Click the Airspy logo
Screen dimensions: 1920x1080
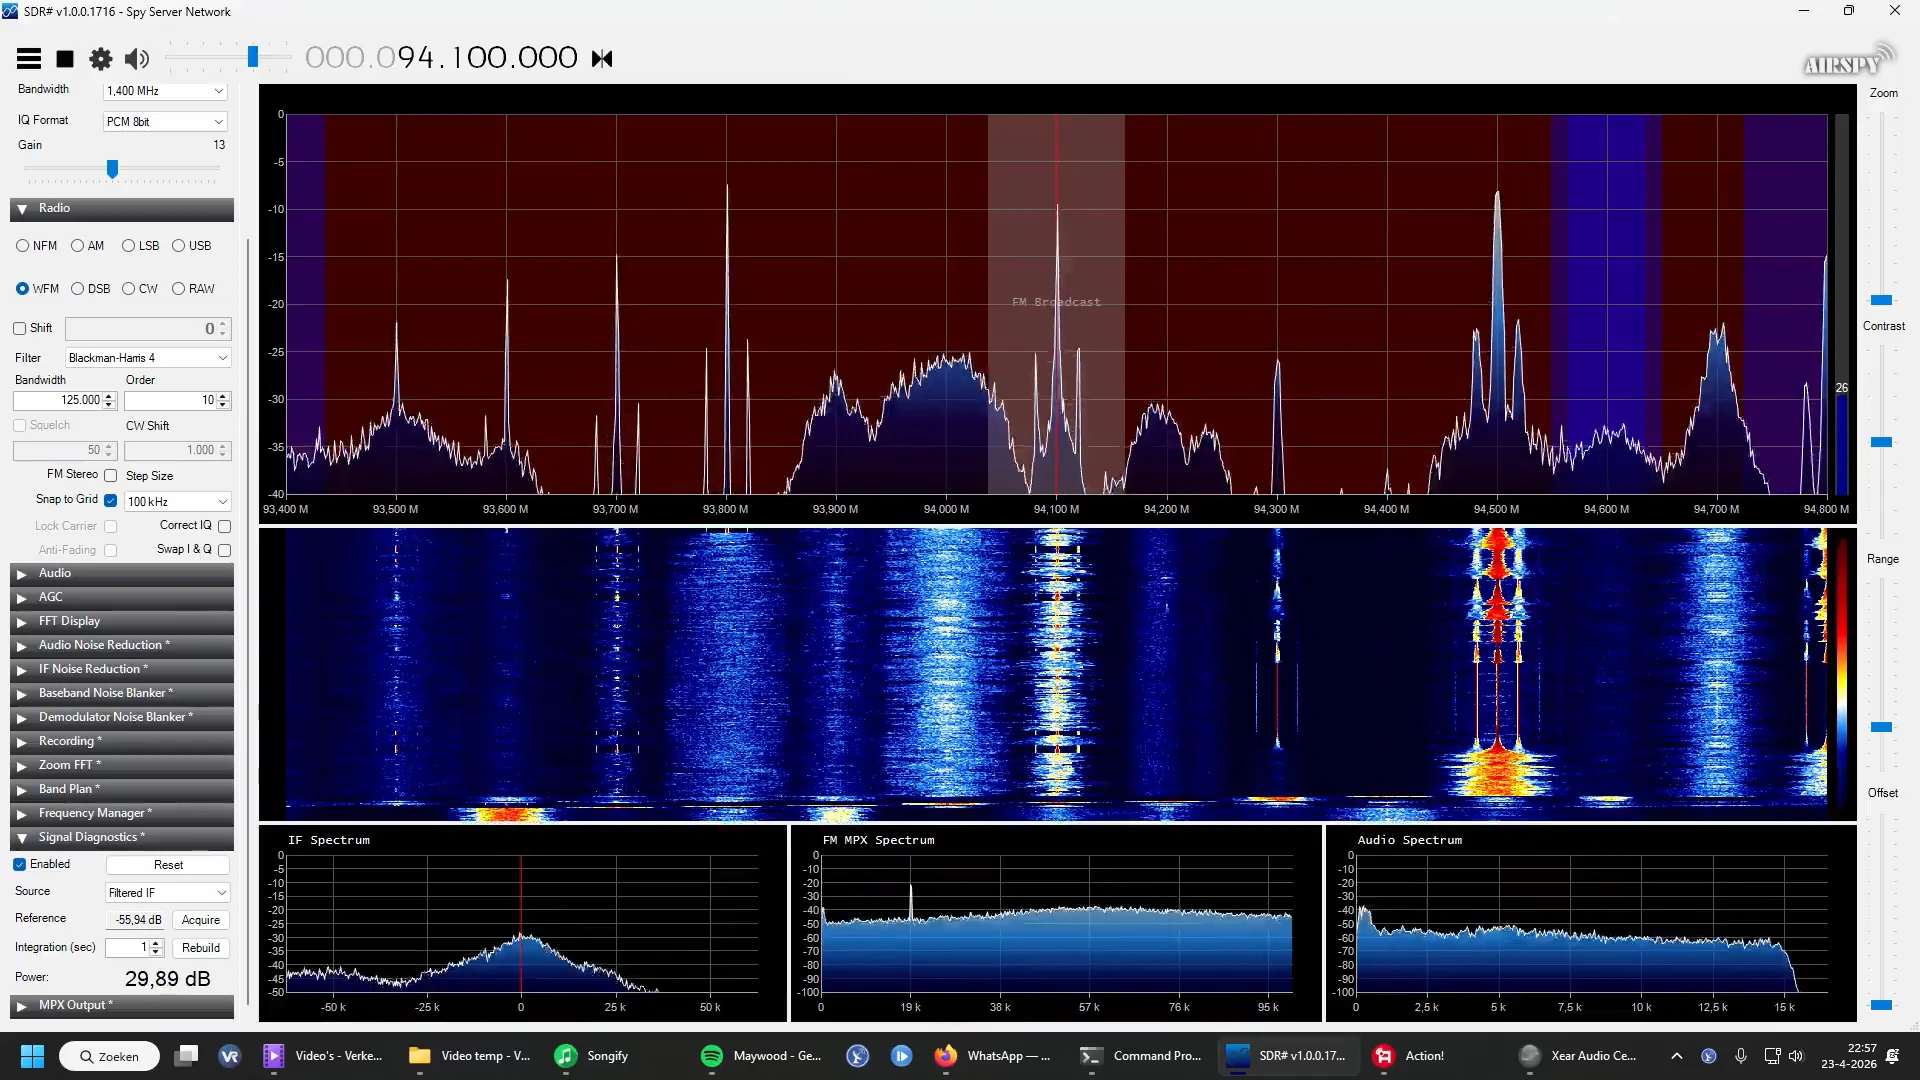(x=1849, y=60)
